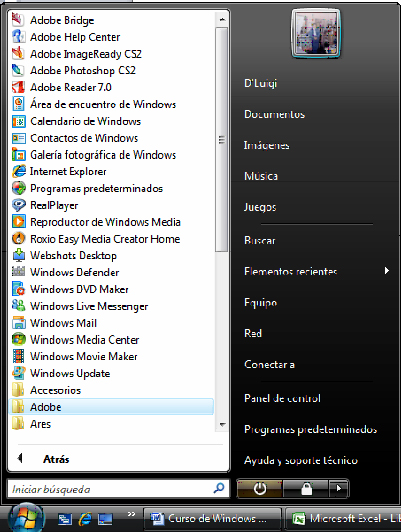Click the Windows Update icon
The width and height of the screenshot is (401, 532).
pyautogui.click(x=18, y=373)
